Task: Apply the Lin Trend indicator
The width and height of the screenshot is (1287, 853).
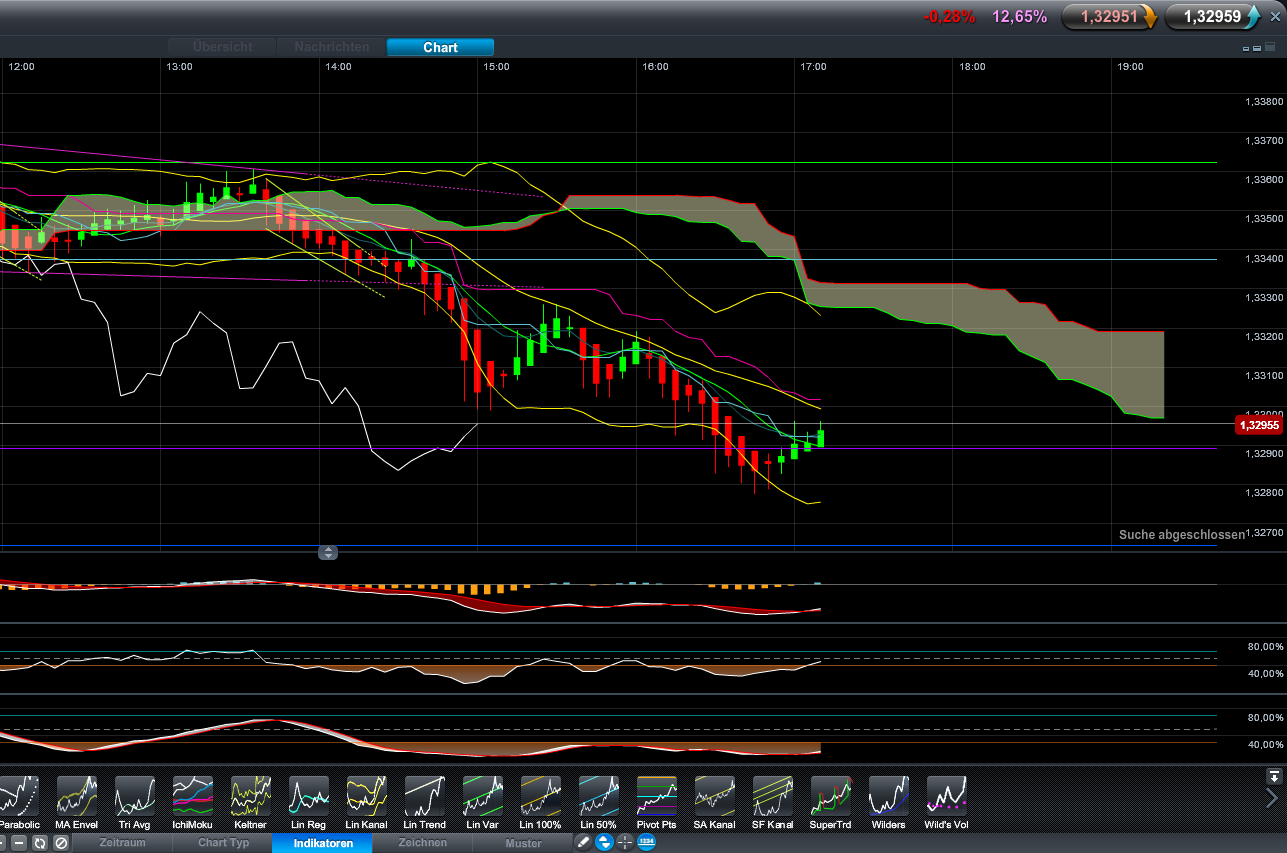Action: (x=424, y=796)
